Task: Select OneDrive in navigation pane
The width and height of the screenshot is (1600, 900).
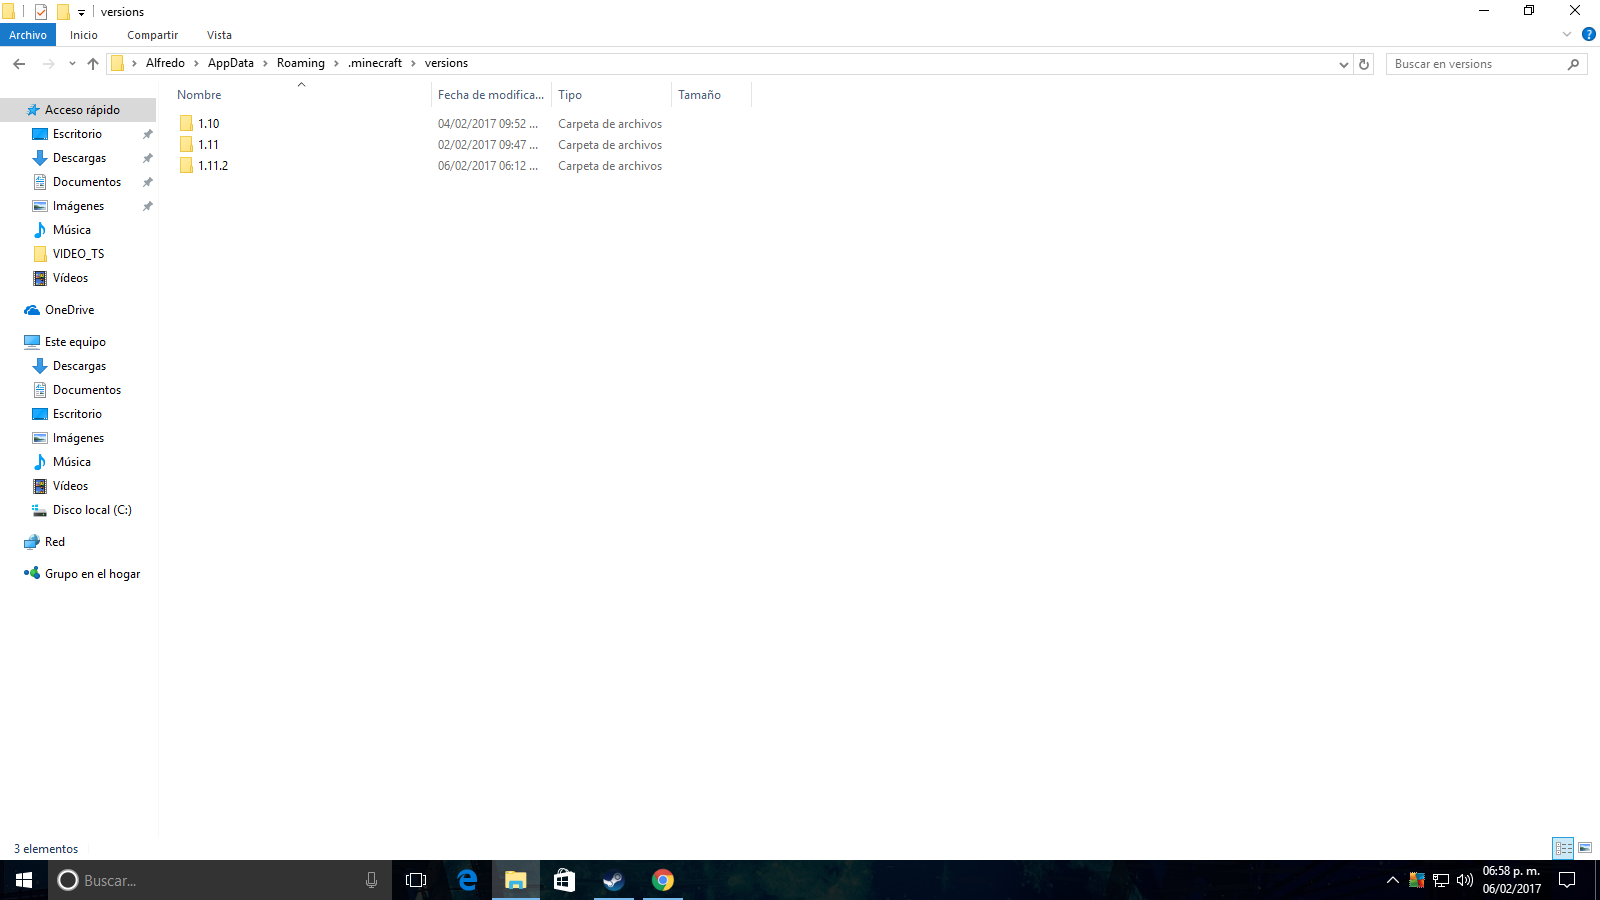Action: coord(69,310)
